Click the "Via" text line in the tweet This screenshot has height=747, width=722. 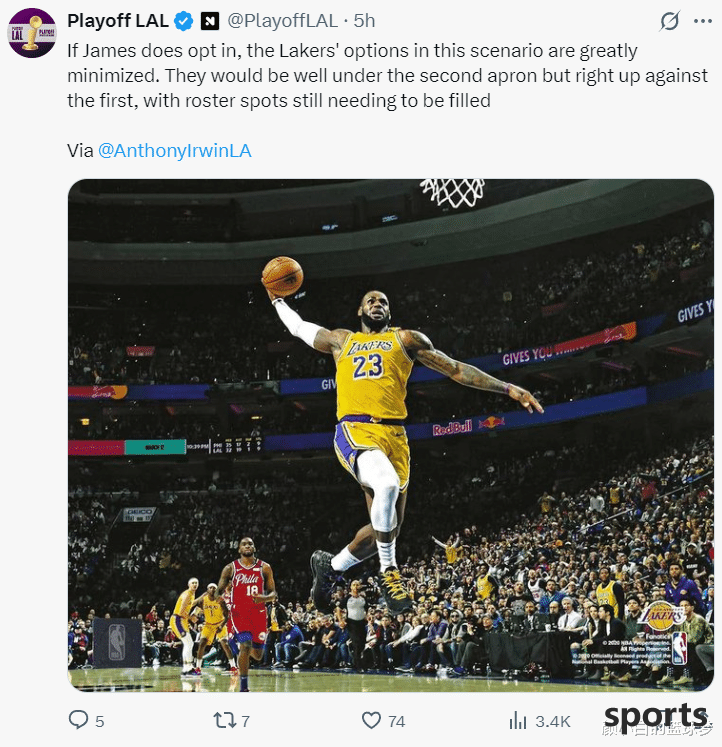80,150
